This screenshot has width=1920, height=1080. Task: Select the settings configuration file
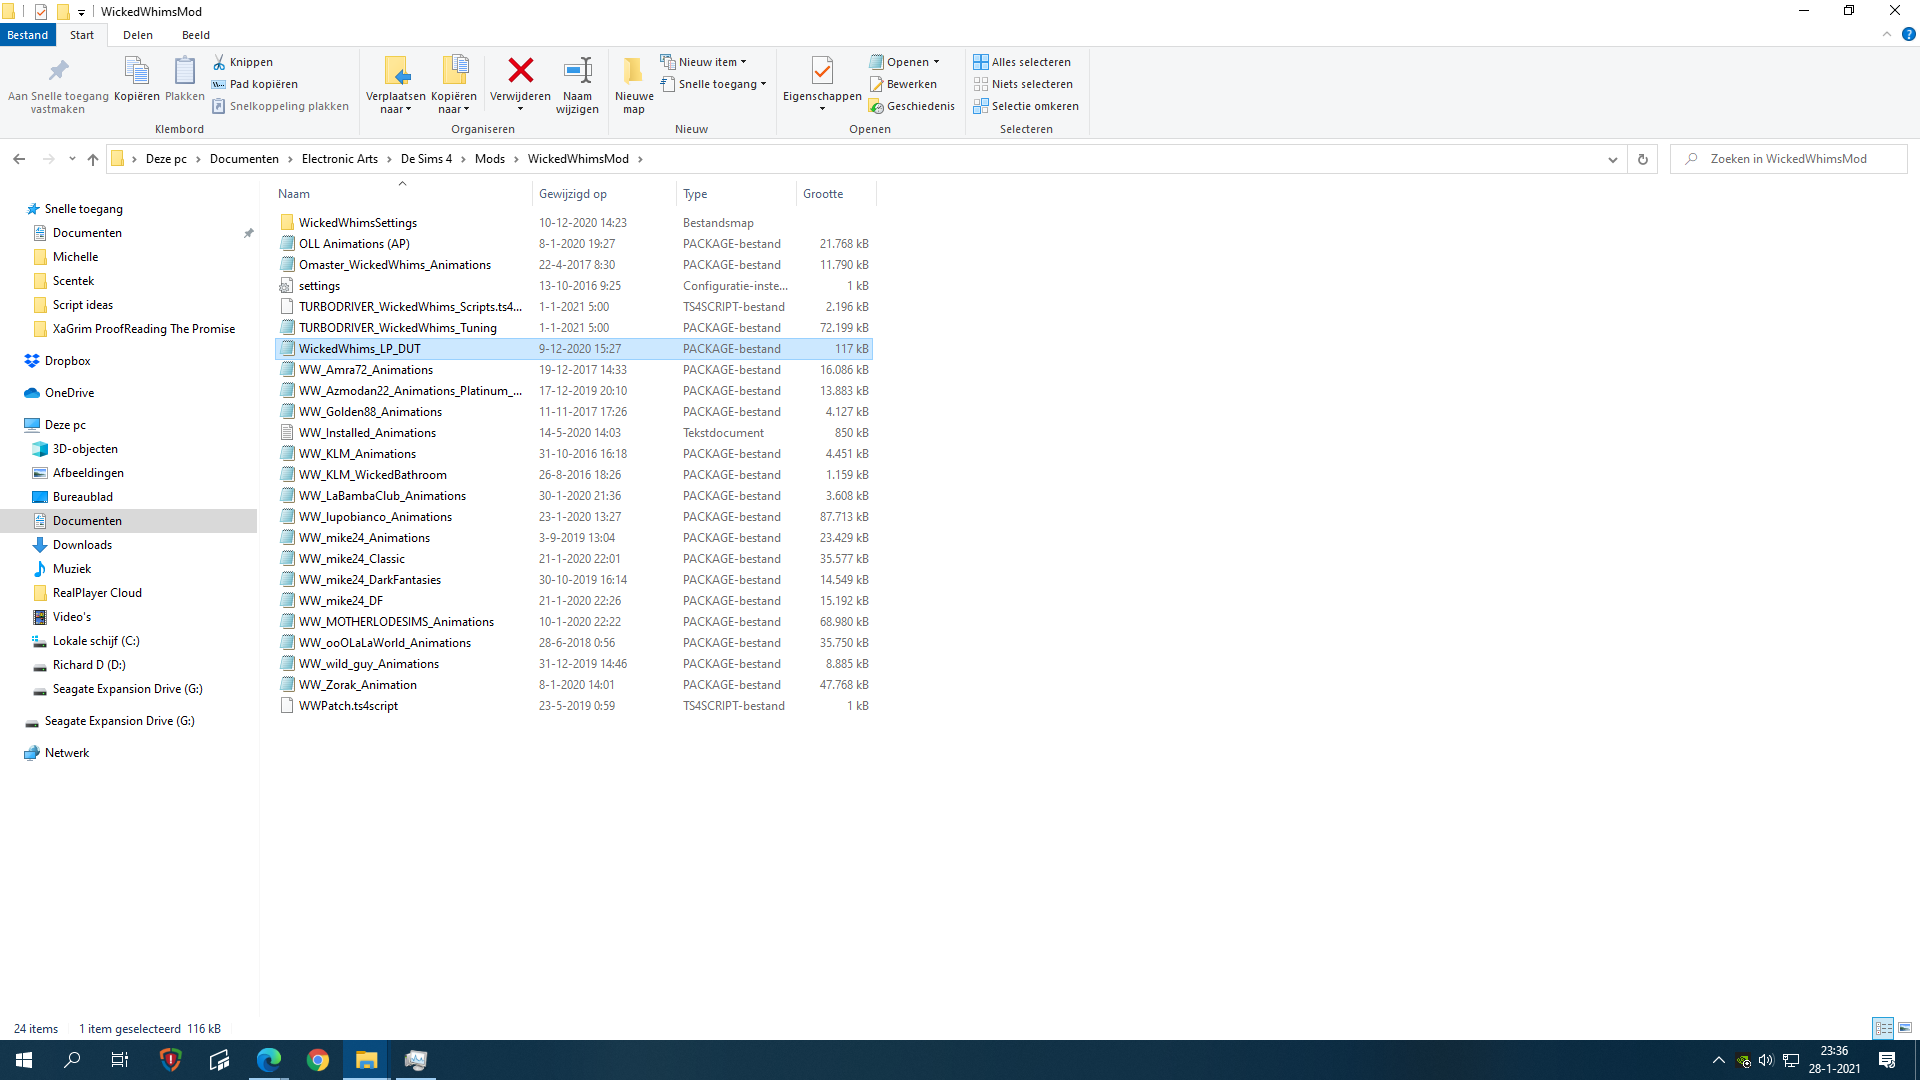click(x=573, y=286)
